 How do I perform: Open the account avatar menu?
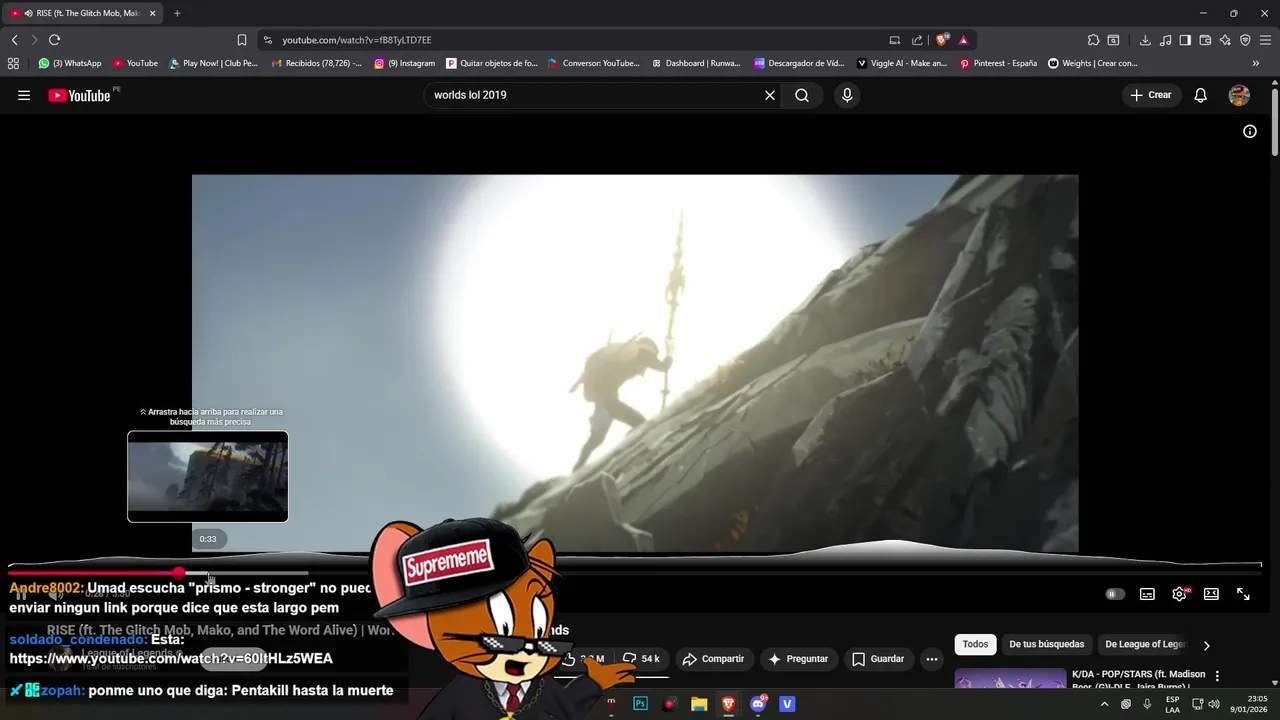1239,95
